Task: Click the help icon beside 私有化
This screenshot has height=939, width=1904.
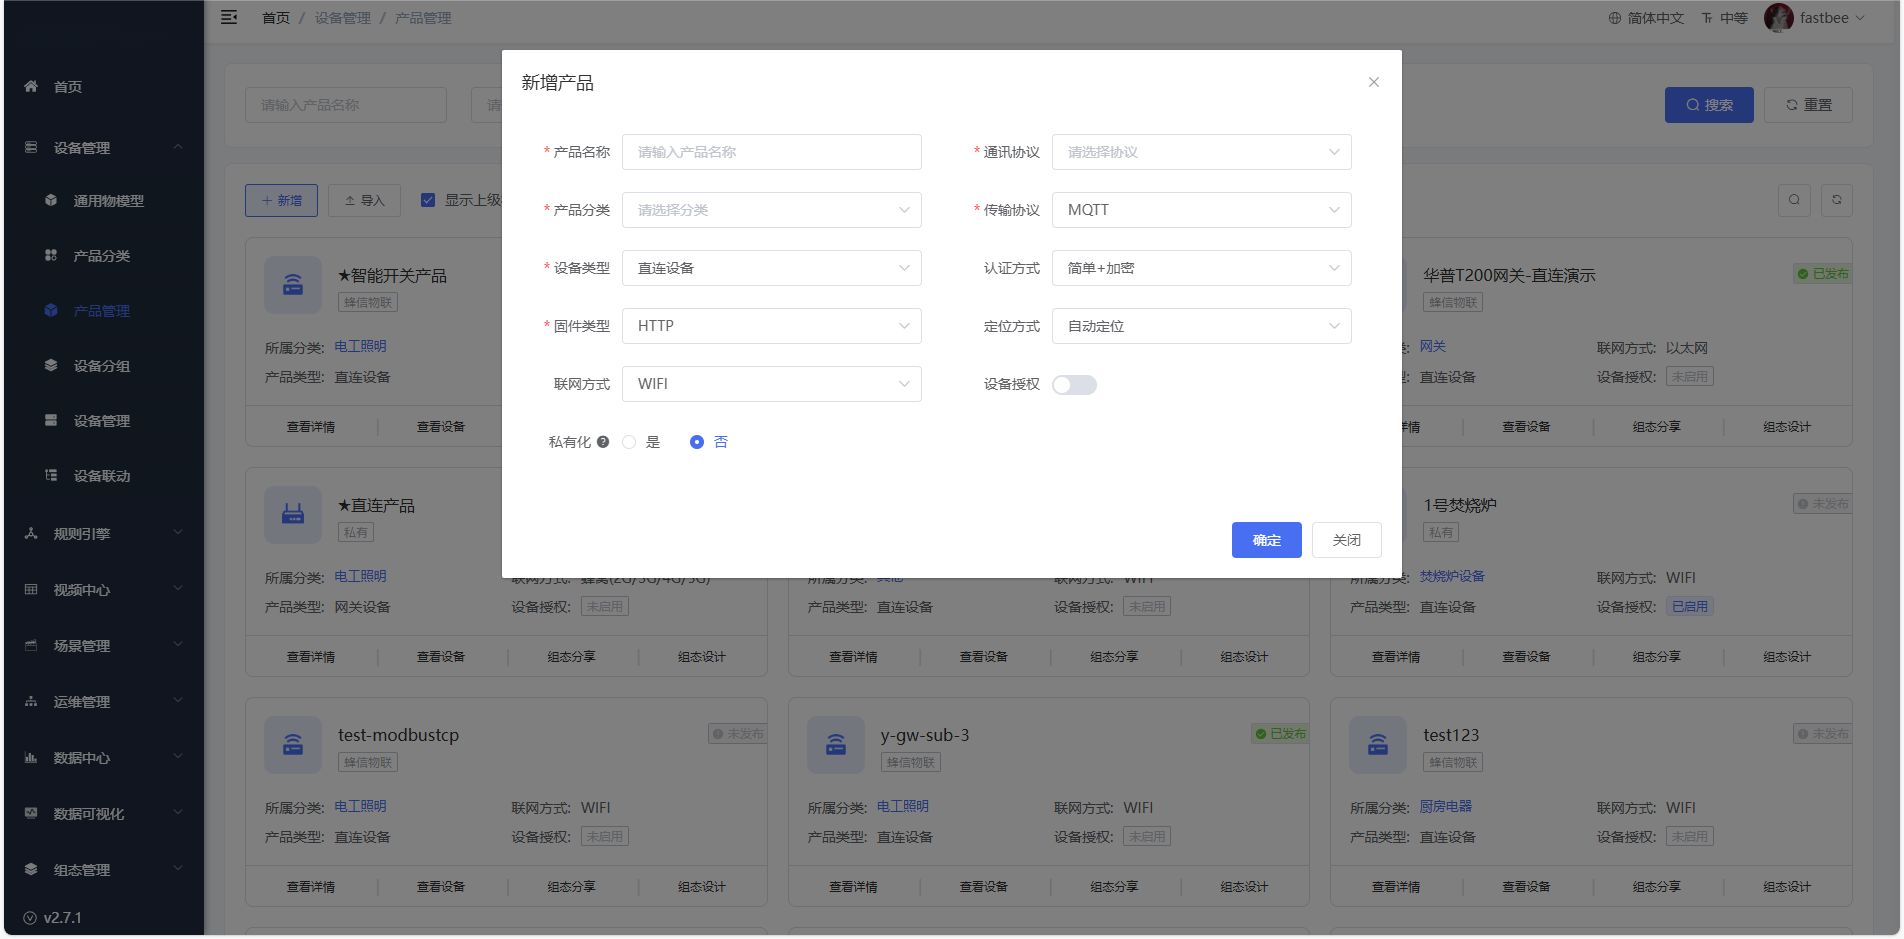Action: [603, 442]
